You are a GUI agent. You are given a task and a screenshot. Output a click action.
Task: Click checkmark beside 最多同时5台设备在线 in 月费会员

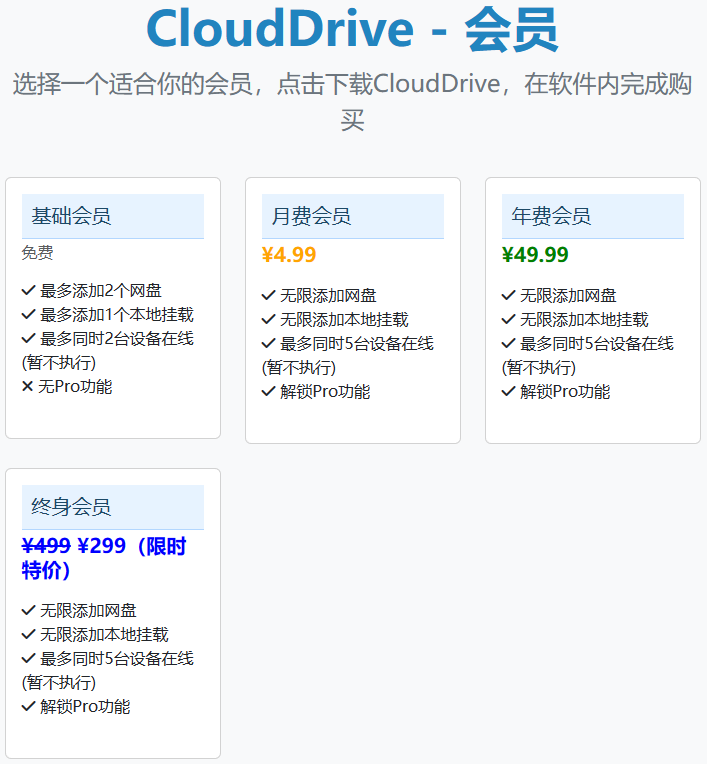coord(269,344)
